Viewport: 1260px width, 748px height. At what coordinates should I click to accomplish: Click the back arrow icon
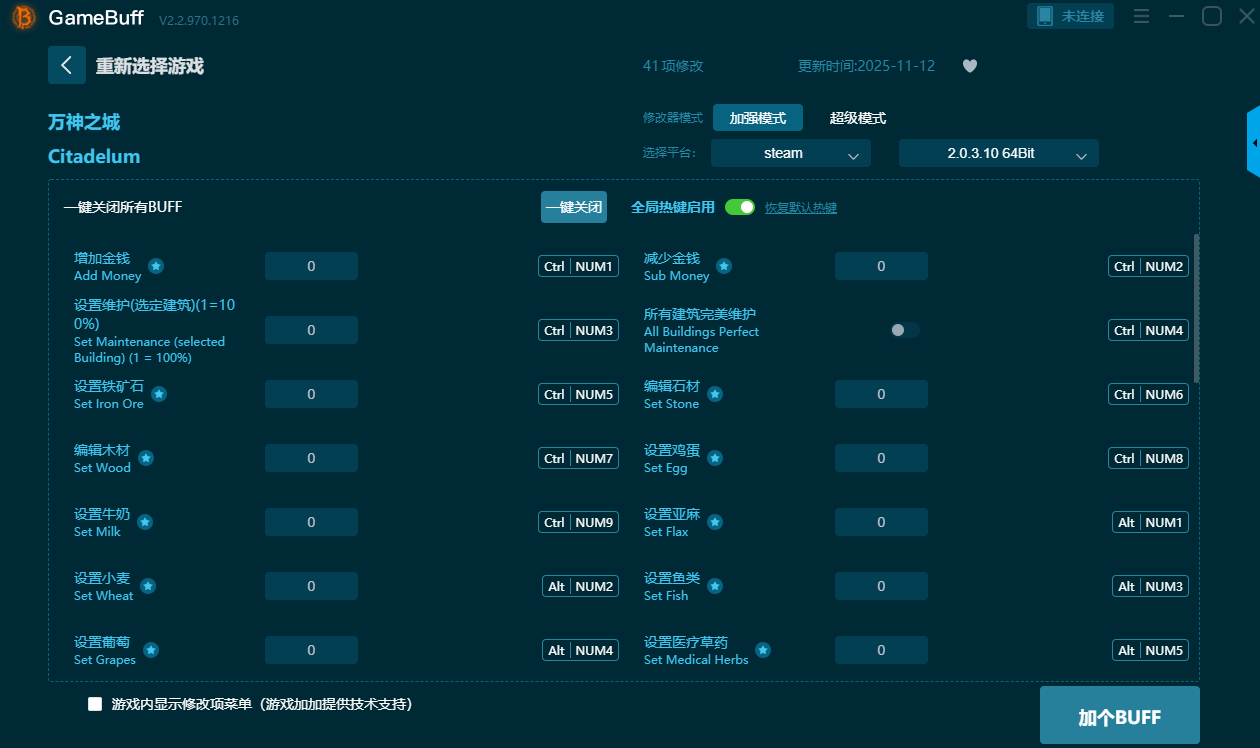66,65
